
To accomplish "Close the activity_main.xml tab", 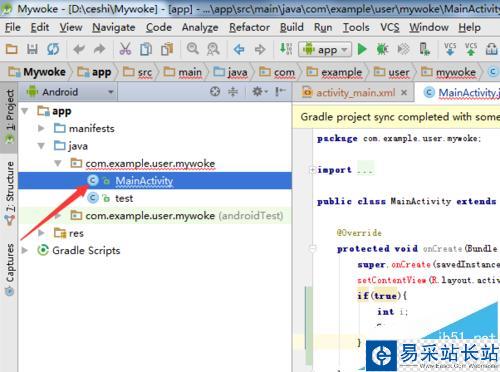I will click(x=404, y=92).
